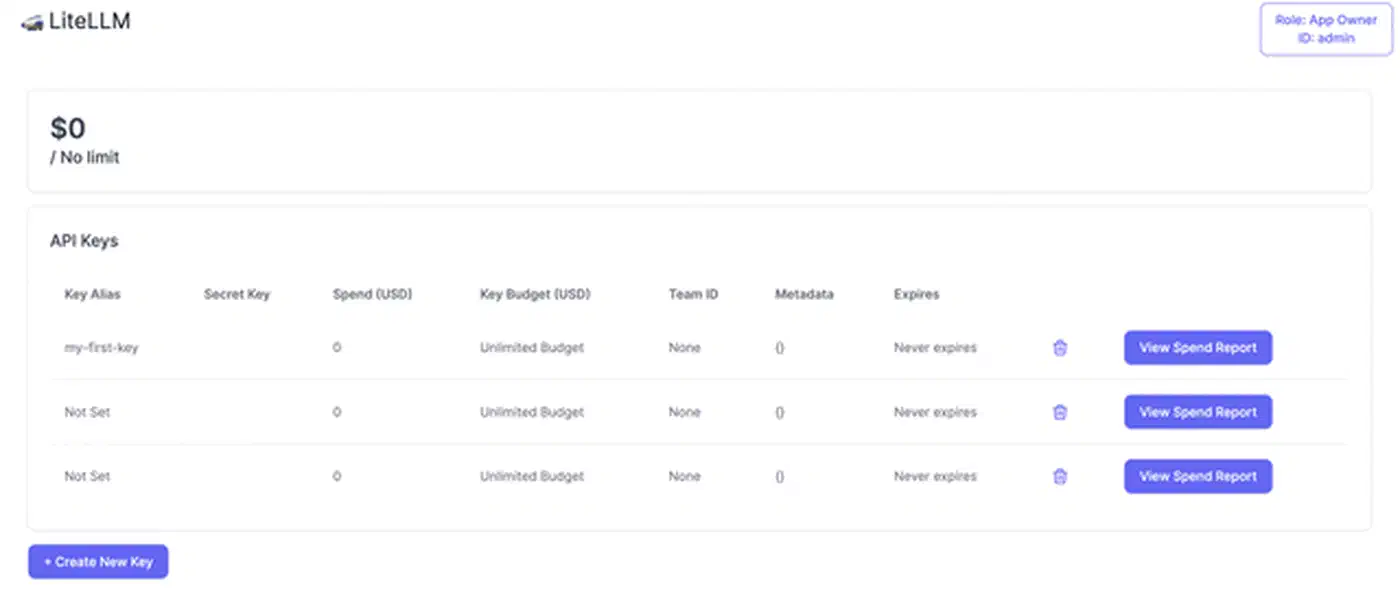Click trash icon in the middle key row
Screen dimensions: 1400x599
(1060, 412)
